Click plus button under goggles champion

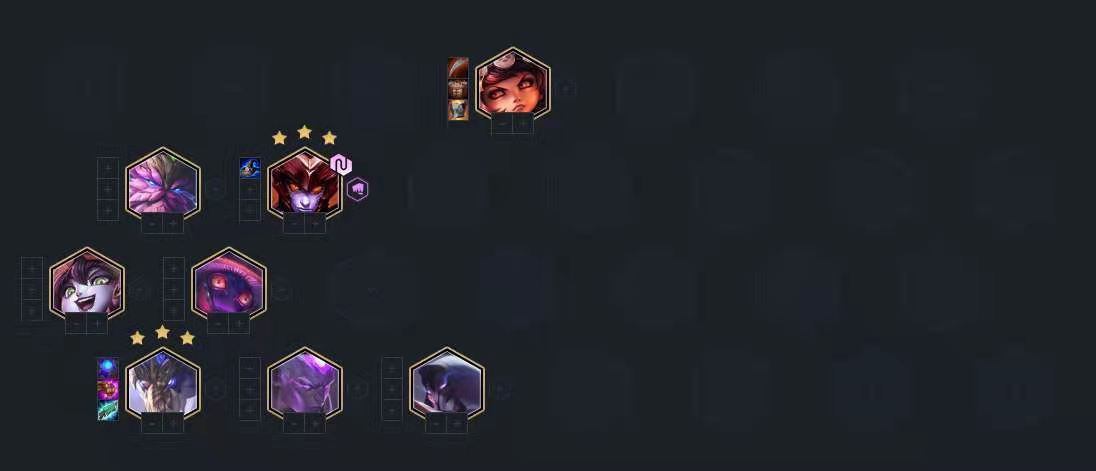524,124
